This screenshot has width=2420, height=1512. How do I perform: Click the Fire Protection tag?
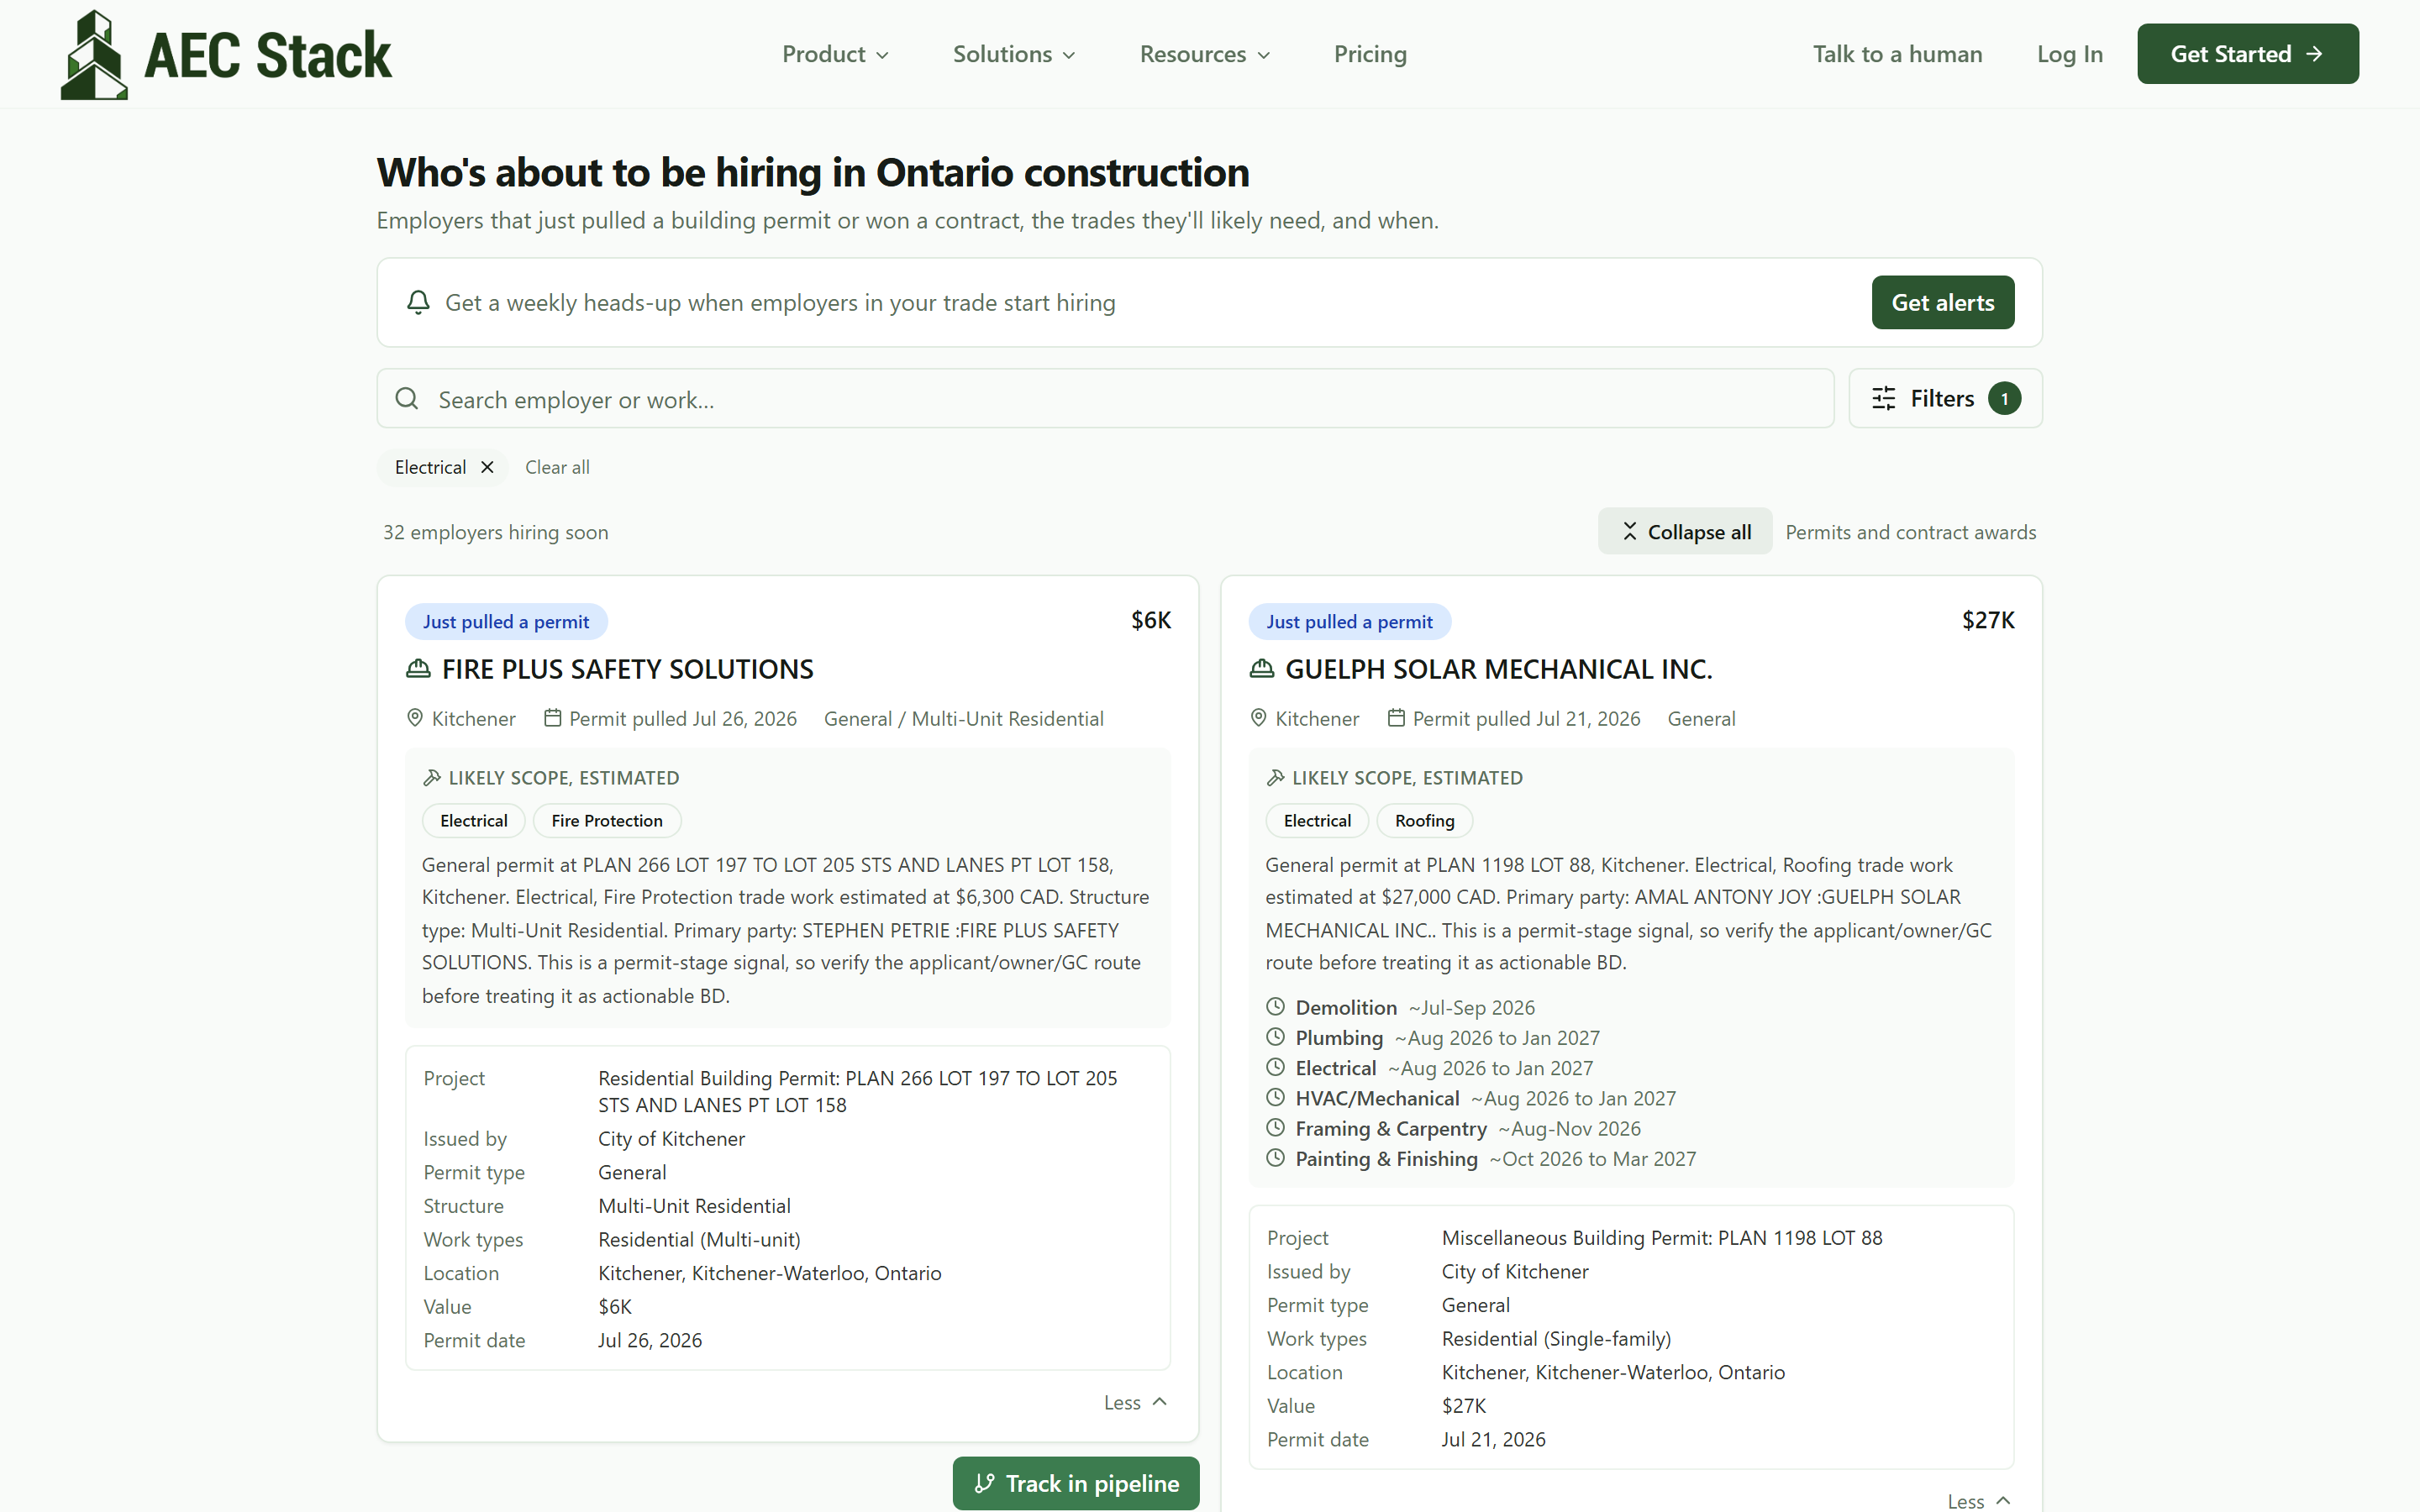click(607, 820)
